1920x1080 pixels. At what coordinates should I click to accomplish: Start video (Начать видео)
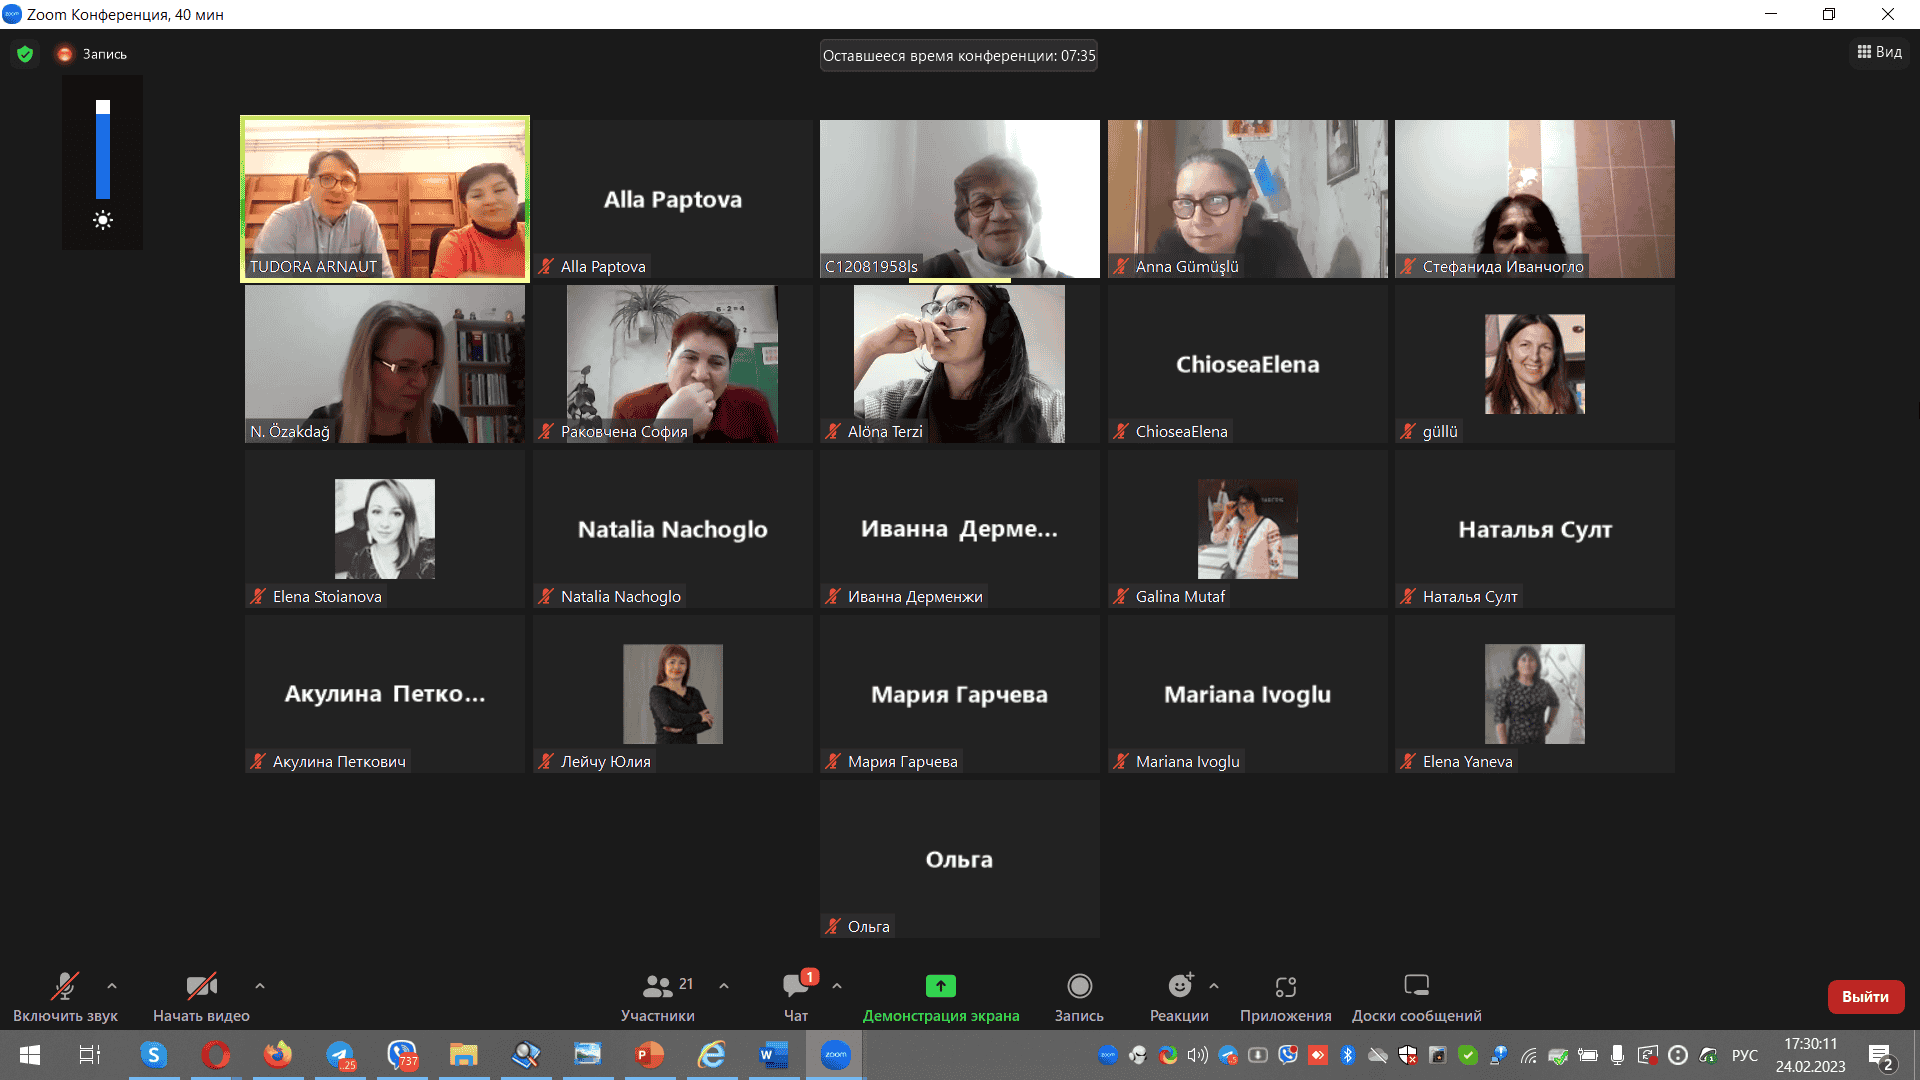(x=201, y=986)
